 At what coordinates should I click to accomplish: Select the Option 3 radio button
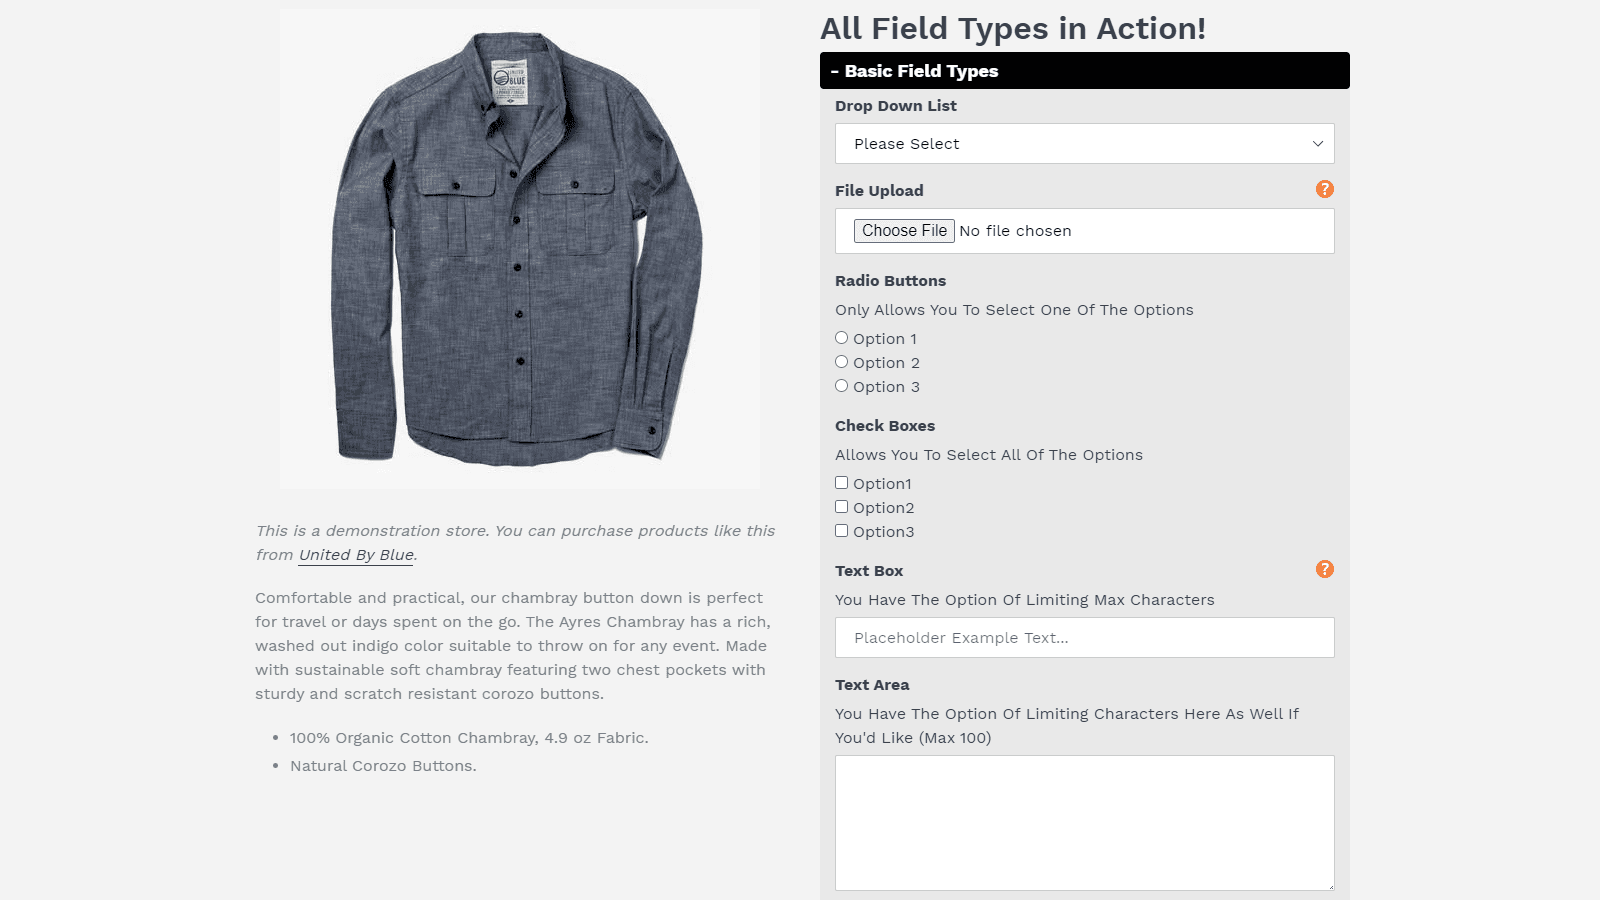tap(841, 385)
